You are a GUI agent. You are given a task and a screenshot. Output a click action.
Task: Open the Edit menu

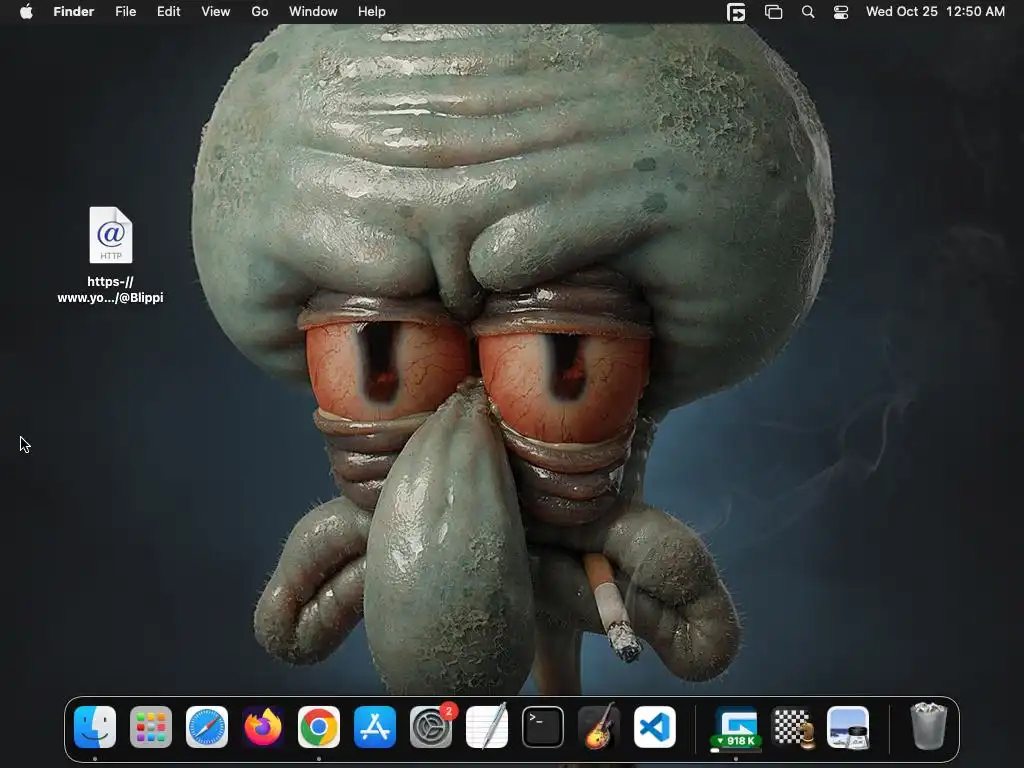click(168, 12)
